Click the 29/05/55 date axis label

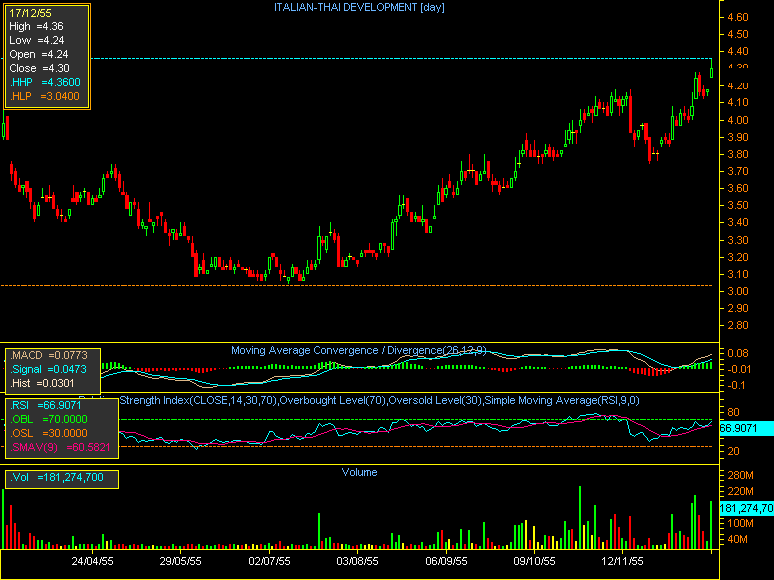pos(181,561)
